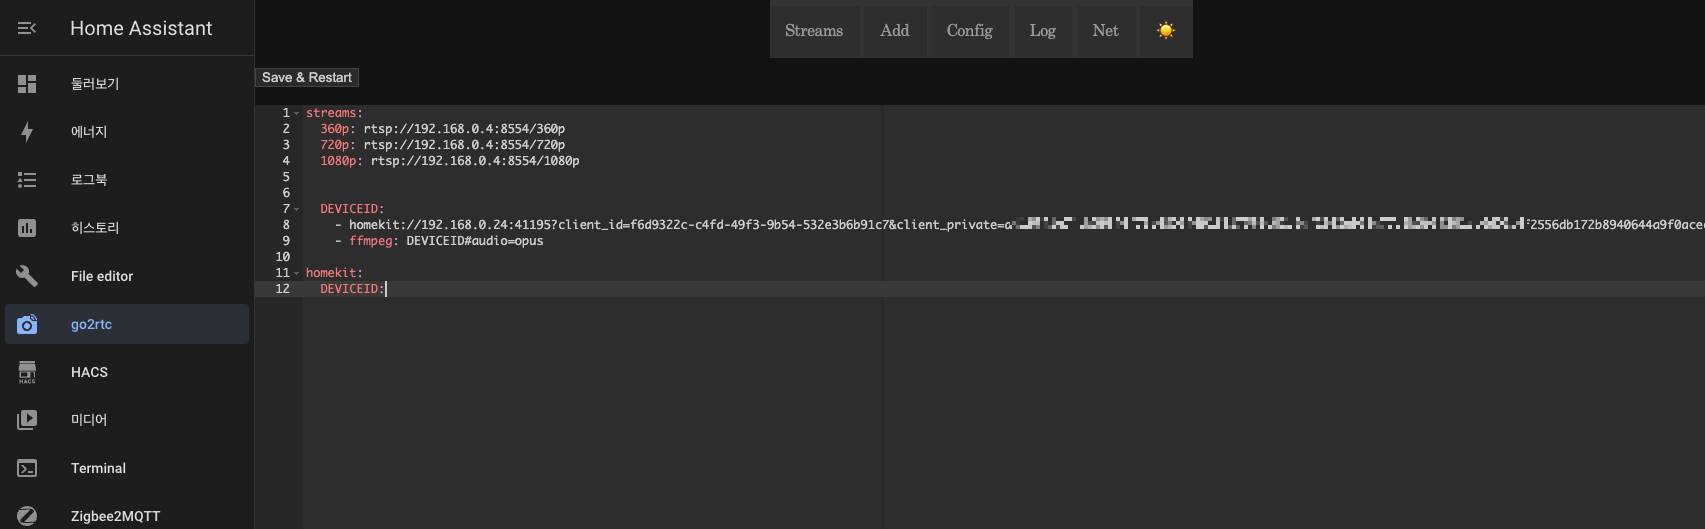The width and height of the screenshot is (1705, 529).
Task: Open the 로그북 list icon
Action: click(x=27, y=180)
